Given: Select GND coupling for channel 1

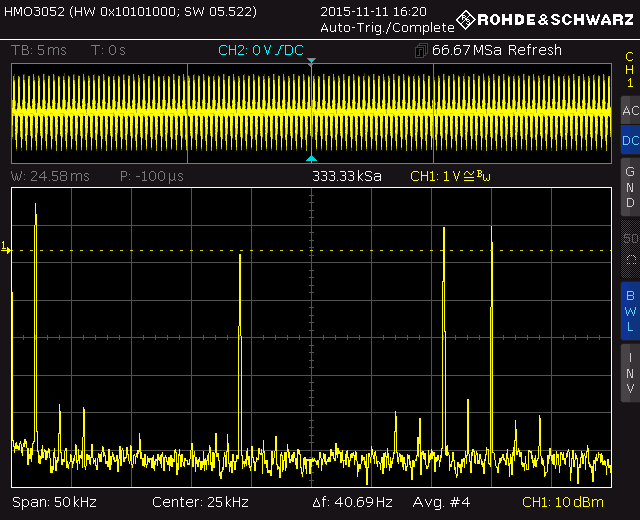Looking at the screenshot, I should pos(629,187).
